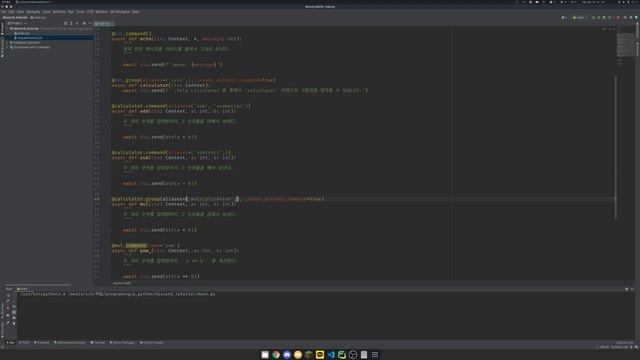Click Collapse All in Project panel toolbar

77,24
